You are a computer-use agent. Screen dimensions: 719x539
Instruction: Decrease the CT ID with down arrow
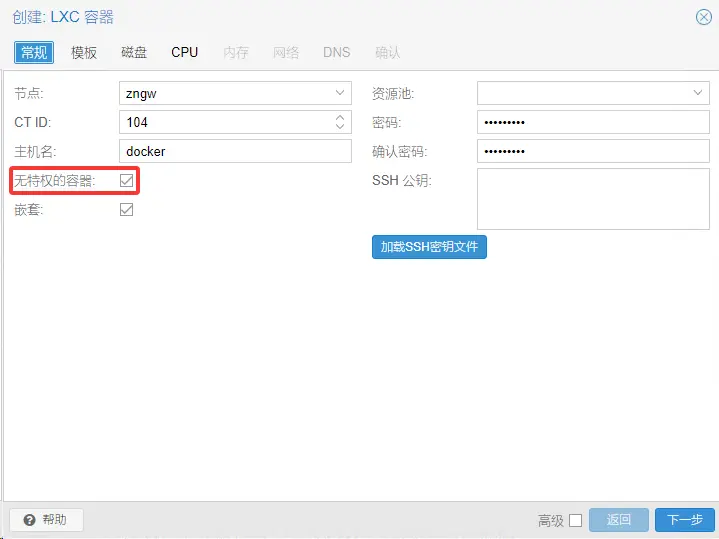tap(340, 127)
